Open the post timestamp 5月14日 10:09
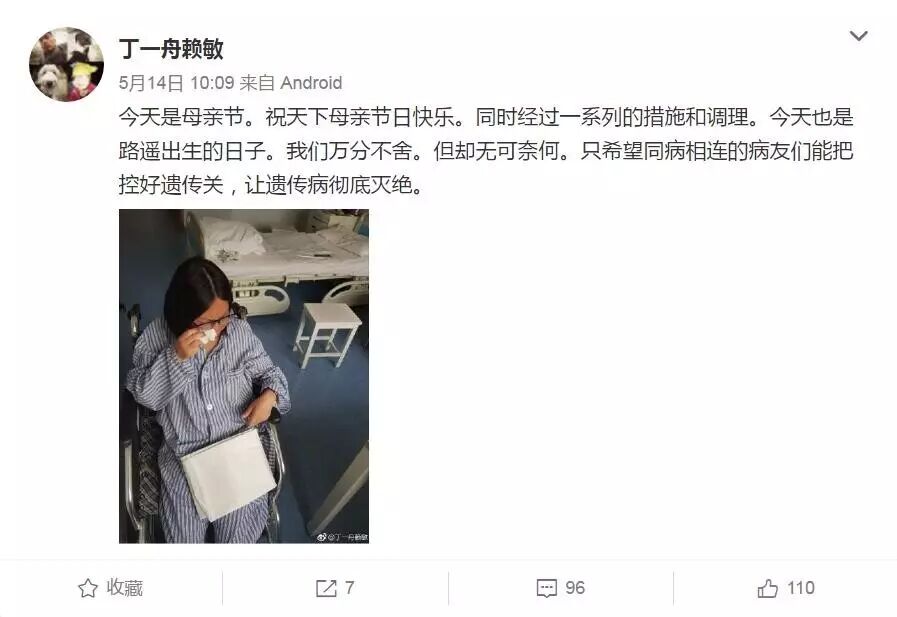Image resolution: width=897 pixels, height=617 pixels. click(176, 83)
